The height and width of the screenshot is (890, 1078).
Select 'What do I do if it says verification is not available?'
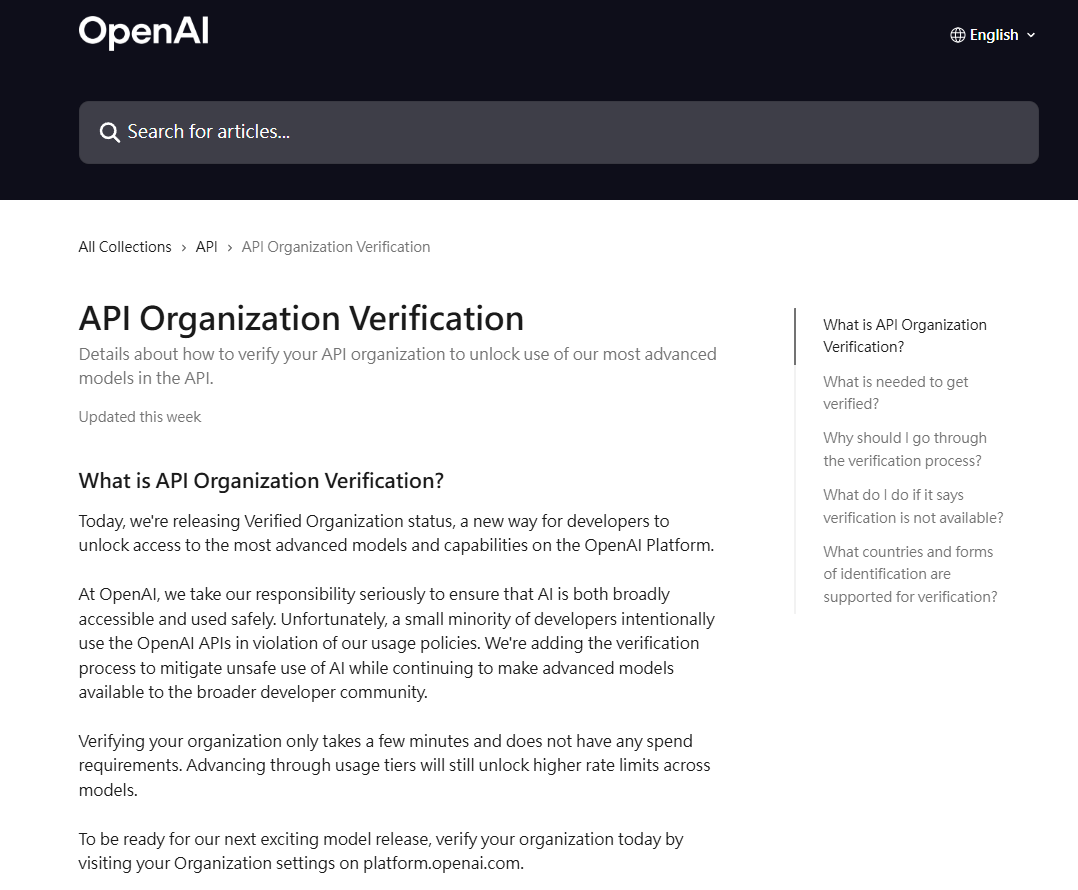pyautogui.click(x=912, y=506)
